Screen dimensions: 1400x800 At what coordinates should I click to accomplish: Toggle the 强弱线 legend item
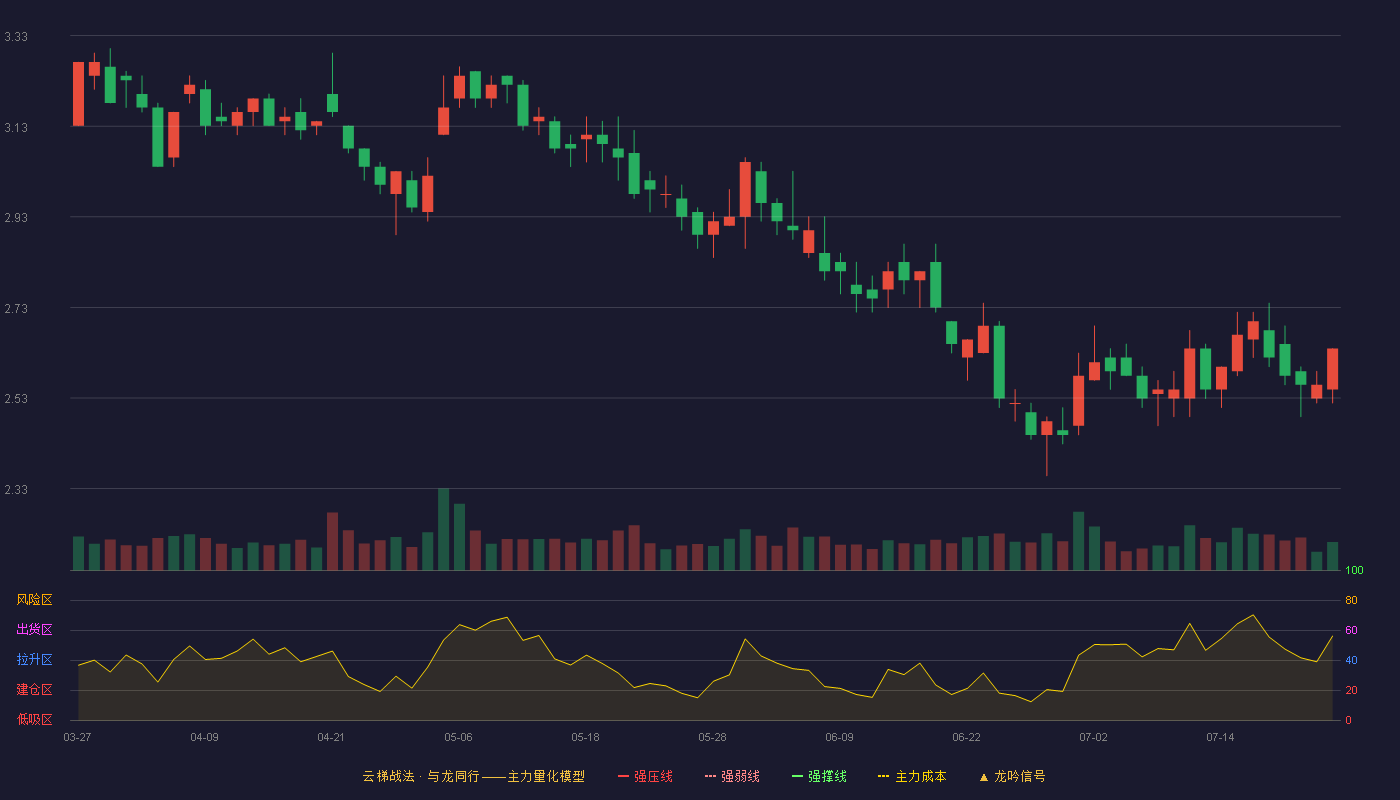pos(732,776)
